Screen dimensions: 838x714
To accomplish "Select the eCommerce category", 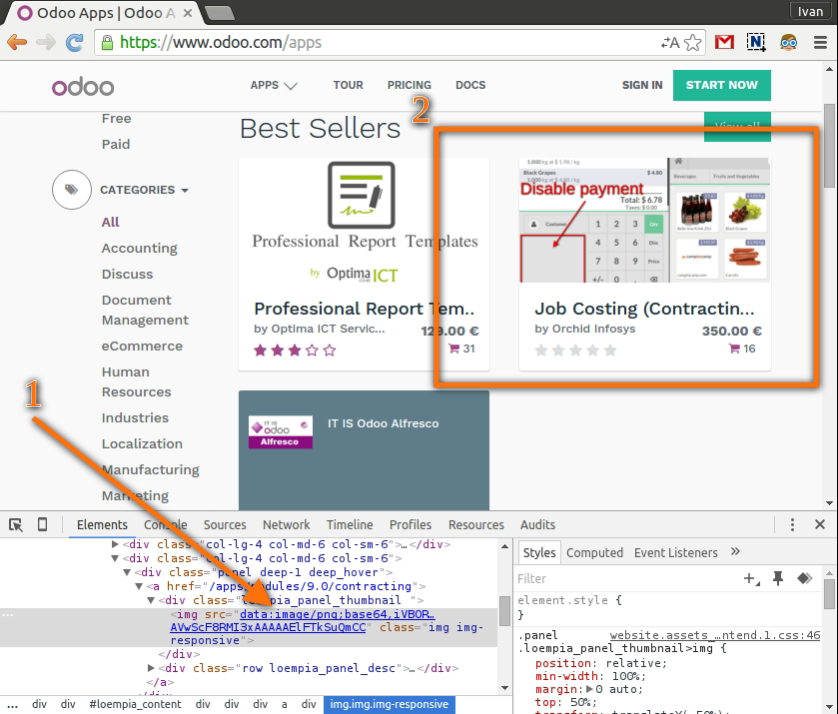I will pos(142,346).
